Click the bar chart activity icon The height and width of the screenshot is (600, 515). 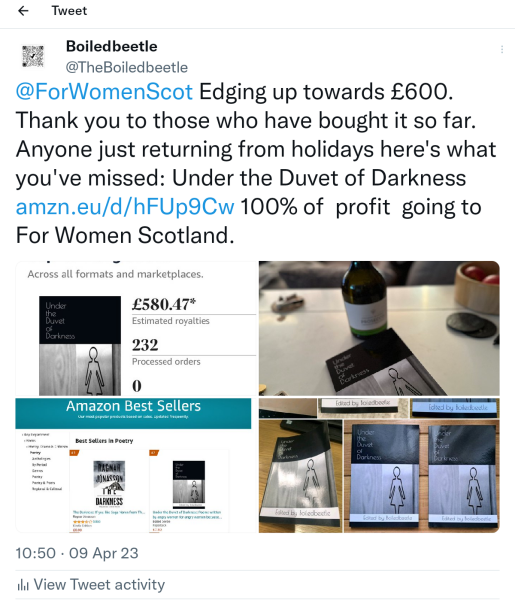23,585
